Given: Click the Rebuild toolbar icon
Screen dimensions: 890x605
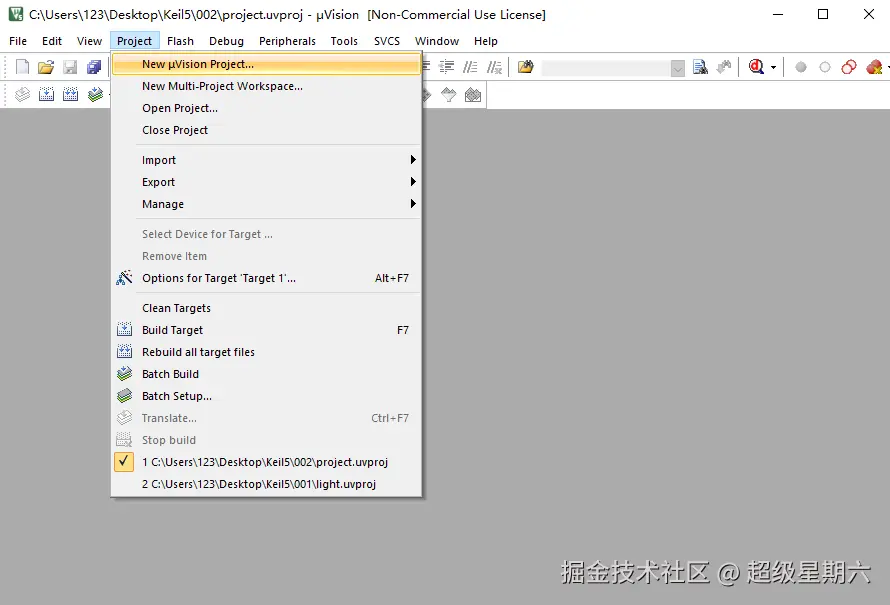Looking at the screenshot, I should pos(70,94).
